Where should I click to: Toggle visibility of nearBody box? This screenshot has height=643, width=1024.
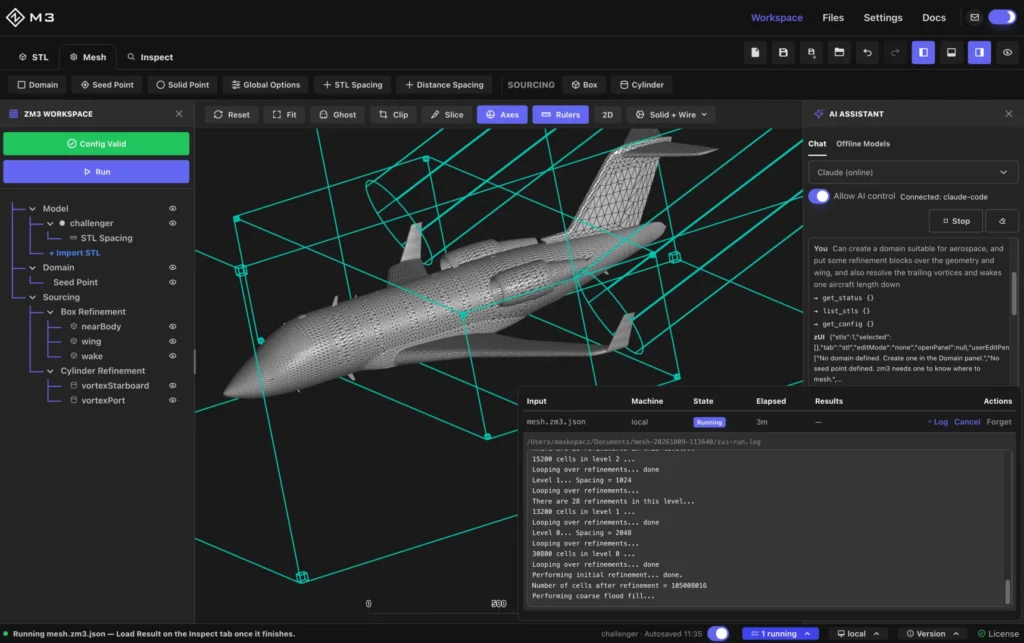click(x=172, y=326)
